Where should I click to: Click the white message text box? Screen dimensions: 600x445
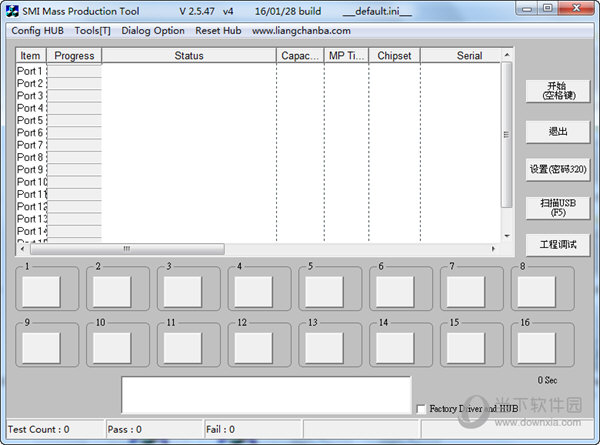coord(266,395)
